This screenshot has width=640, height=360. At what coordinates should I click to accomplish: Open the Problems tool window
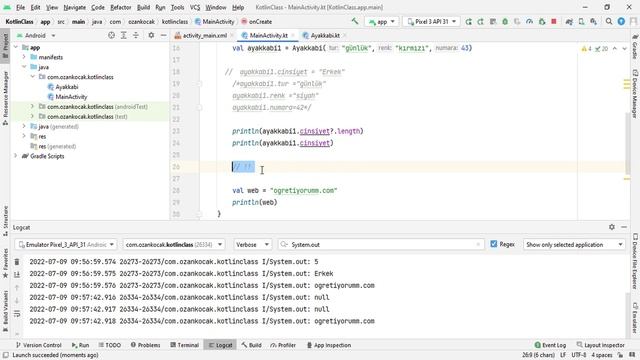(x=145, y=345)
